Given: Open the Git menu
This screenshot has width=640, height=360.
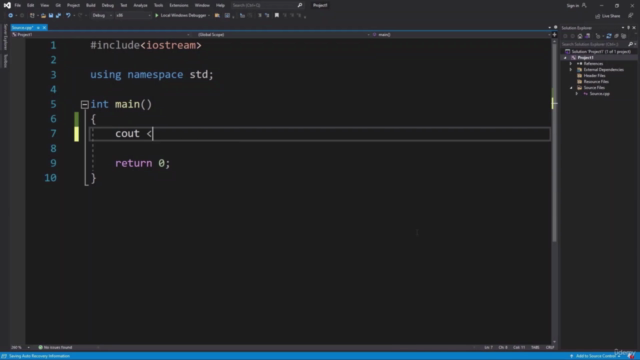Looking at the screenshot, I should [58, 5].
